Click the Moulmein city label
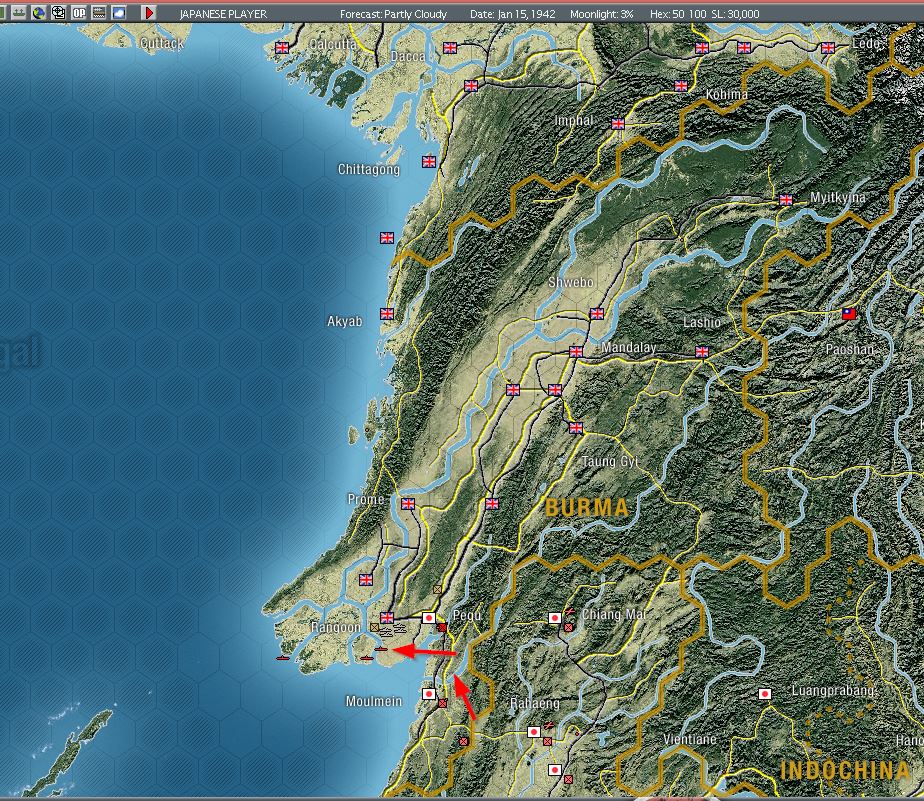 pos(374,701)
